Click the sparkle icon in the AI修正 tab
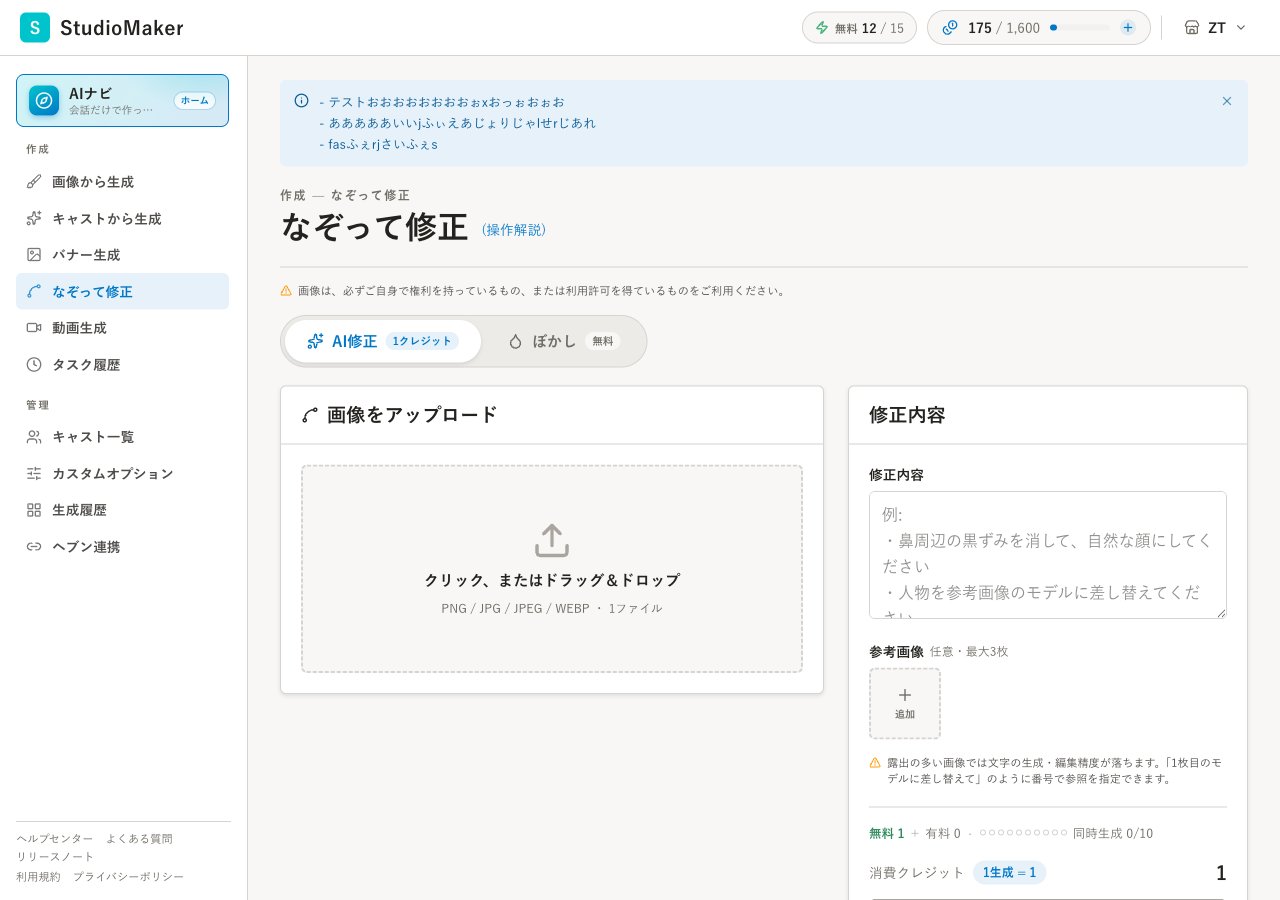 [315, 341]
